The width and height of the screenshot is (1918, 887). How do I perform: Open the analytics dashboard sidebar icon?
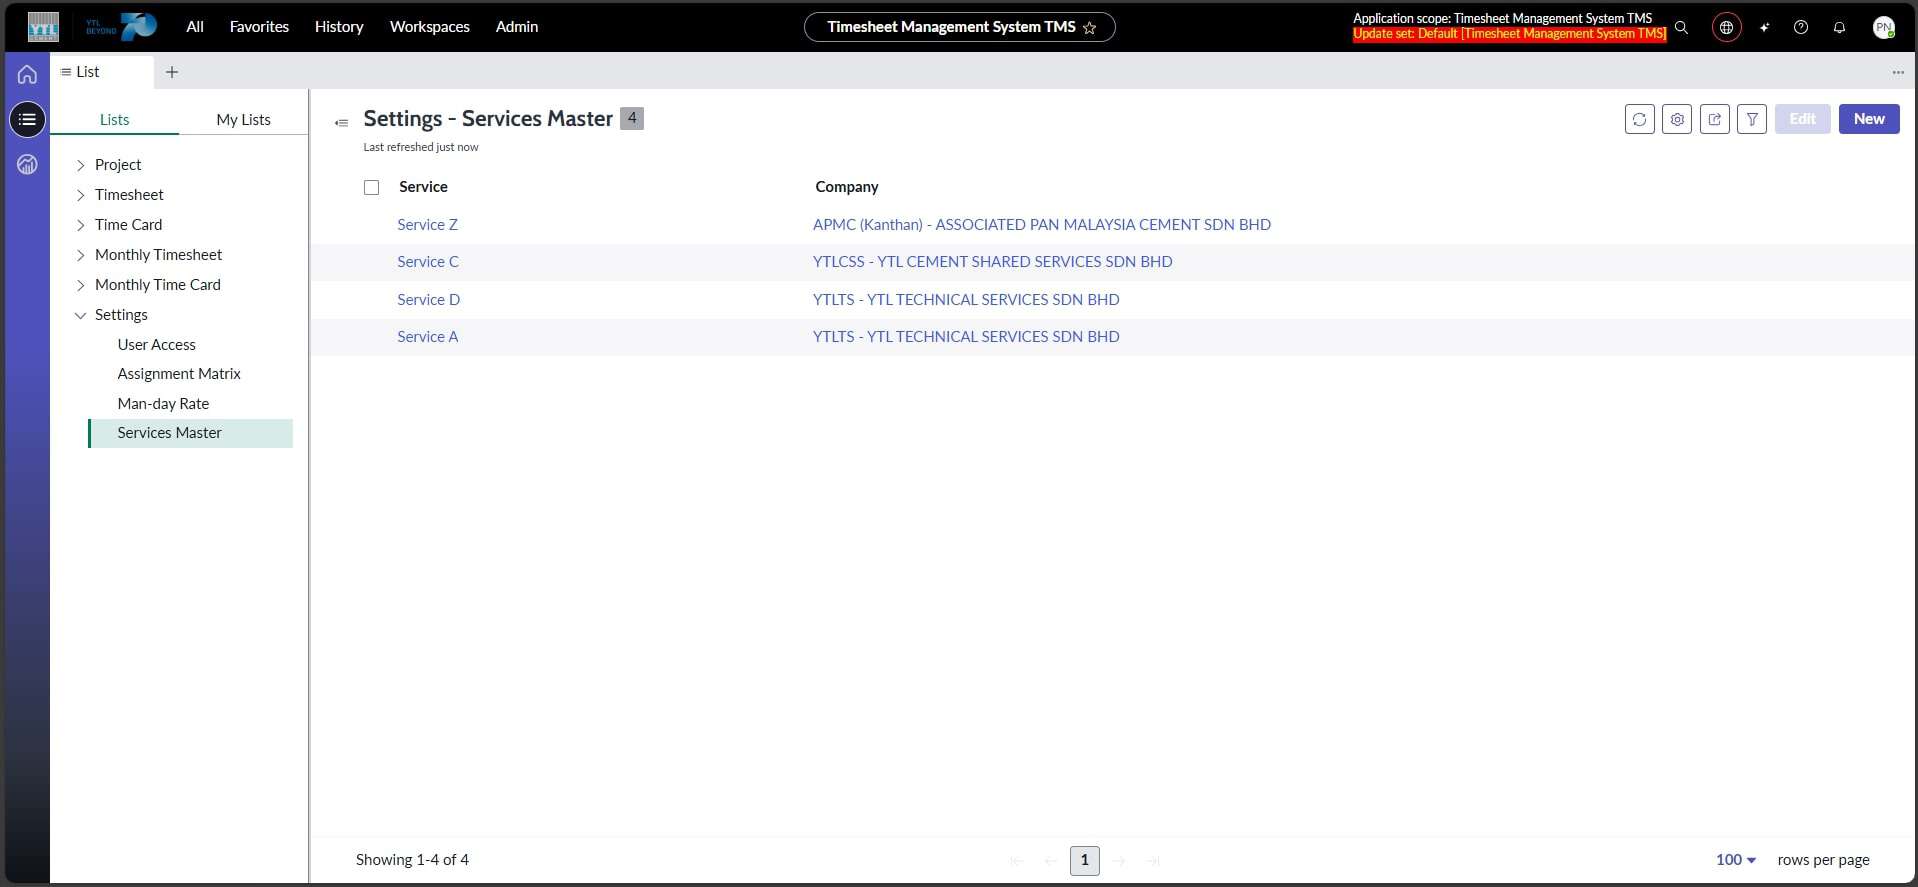[27, 164]
